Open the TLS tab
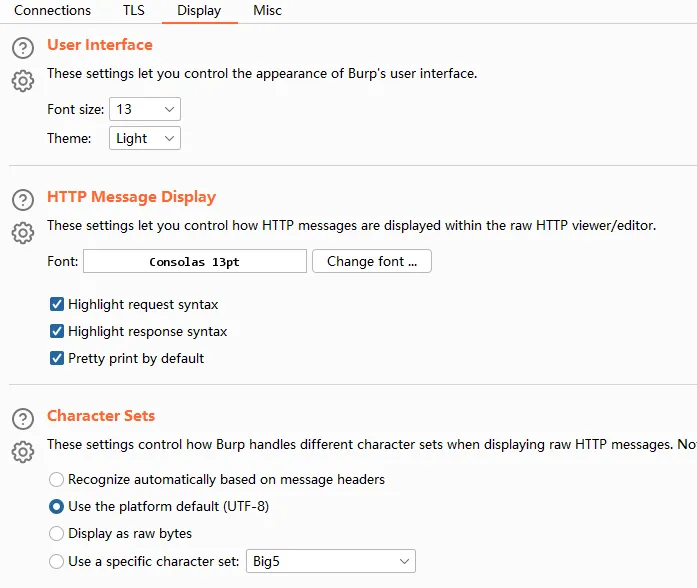Viewport: 697px width, 588px height. coord(133,11)
